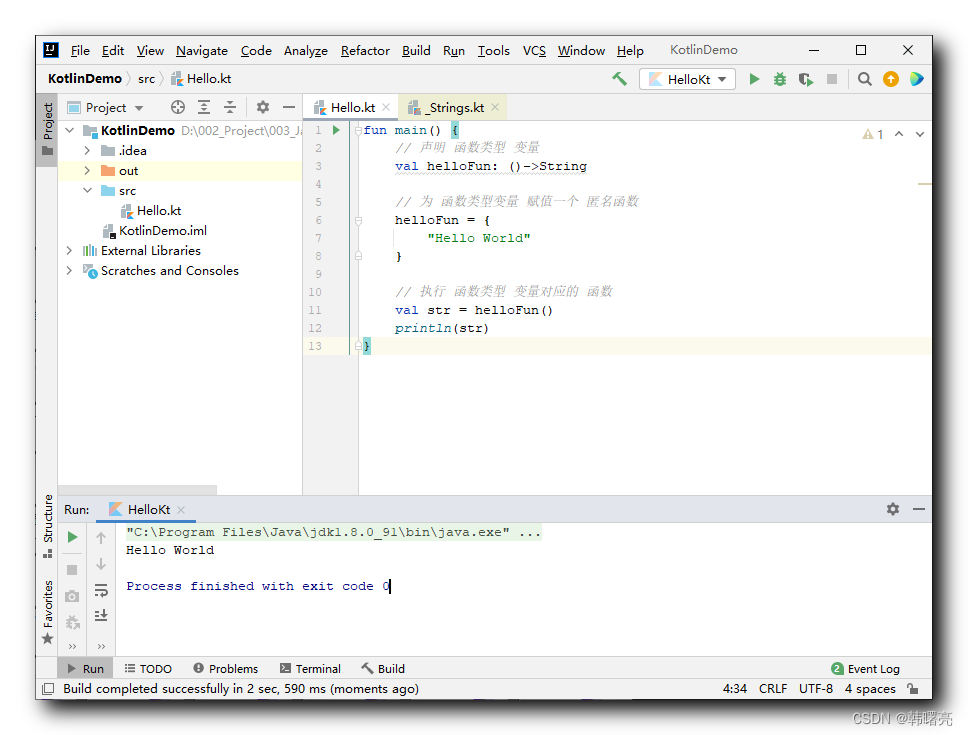Expand the .idea folder
Image resolution: width=968 pixels, height=735 pixels.
click(x=87, y=151)
